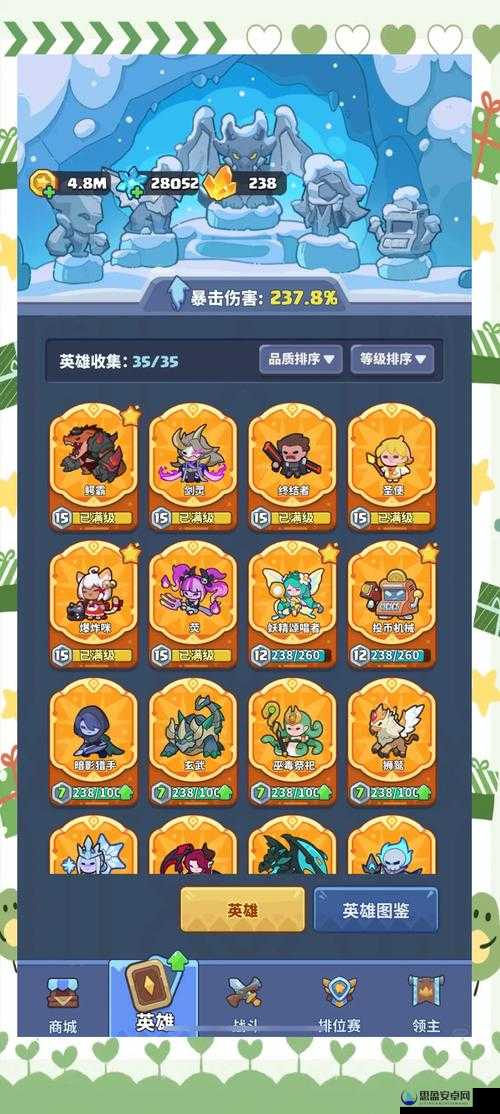Screen dimensions: 500x1114
Task: Tap 玄武 upgrade progress bar
Action: coord(192,792)
